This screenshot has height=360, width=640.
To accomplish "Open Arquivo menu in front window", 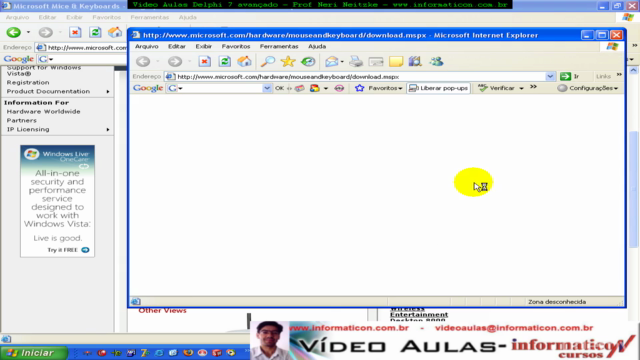I will (147, 47).
